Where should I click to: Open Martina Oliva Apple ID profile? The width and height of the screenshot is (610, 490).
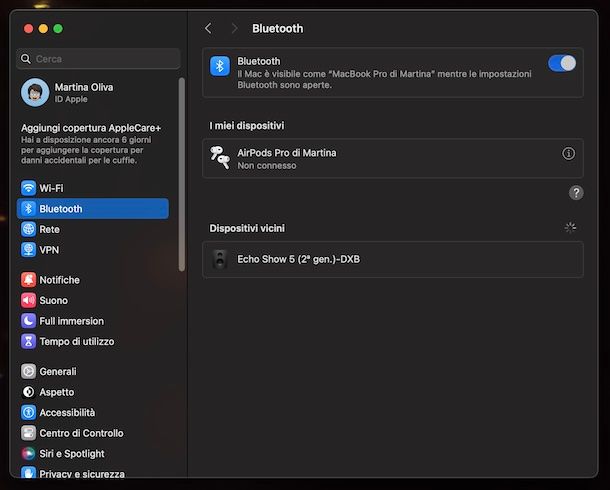click(x=67, y=93)
